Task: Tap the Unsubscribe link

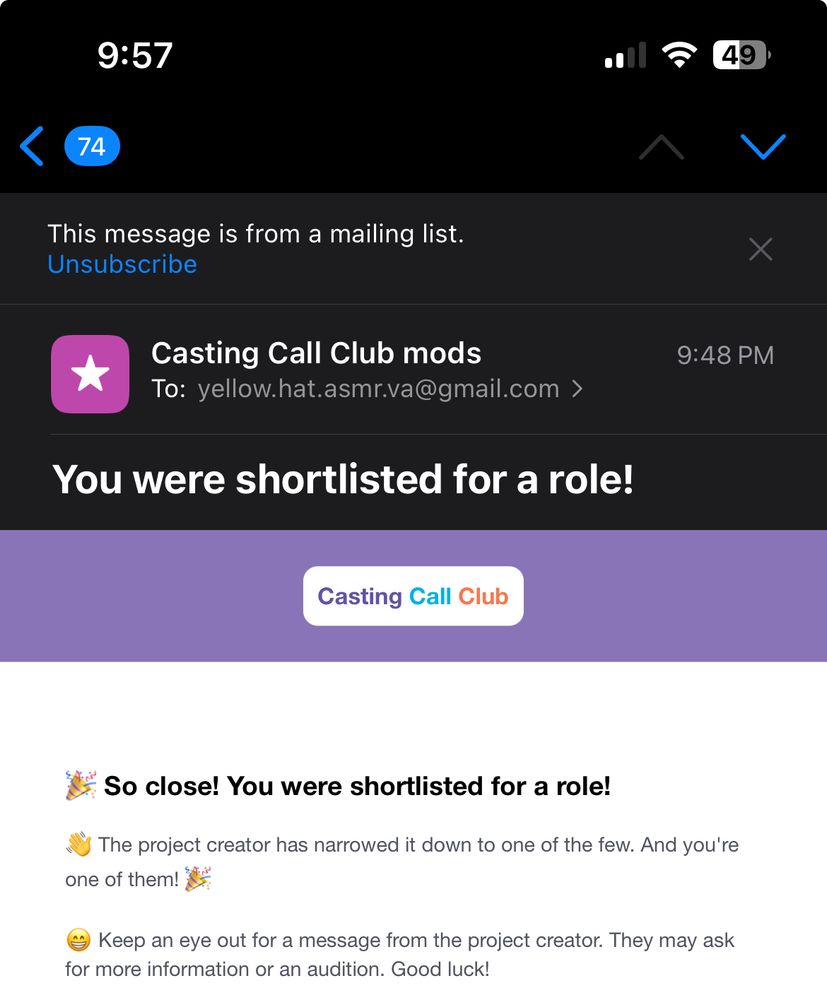Action: pos(122,265)
